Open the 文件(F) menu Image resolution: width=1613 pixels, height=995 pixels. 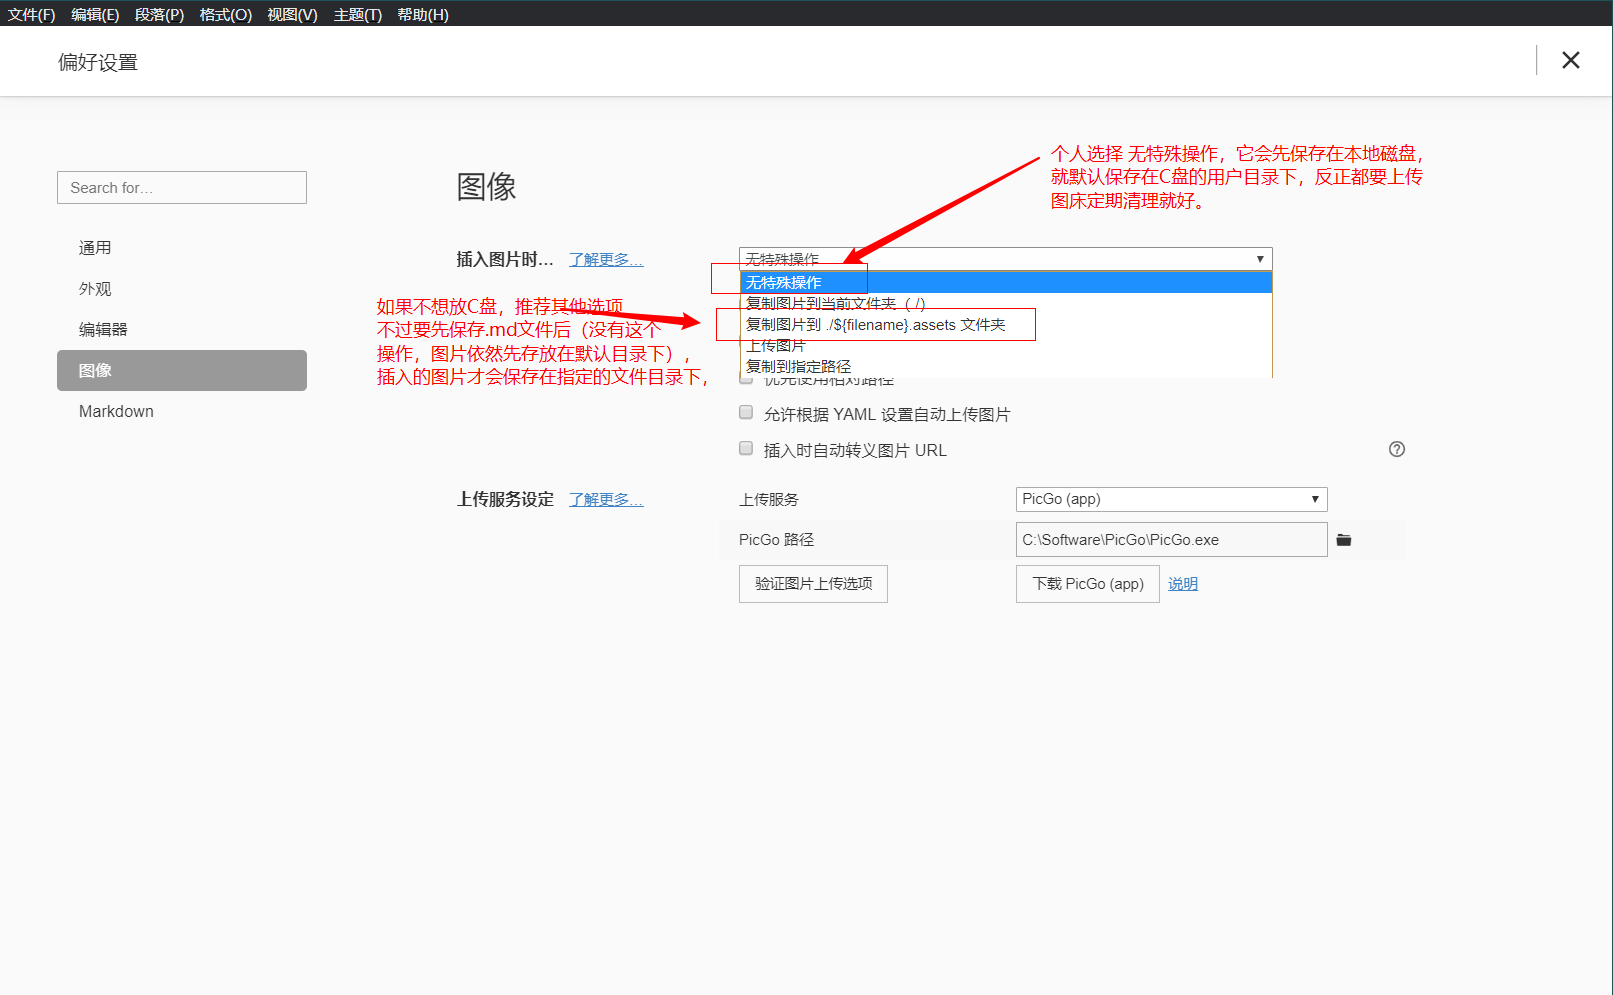point(32,15)
